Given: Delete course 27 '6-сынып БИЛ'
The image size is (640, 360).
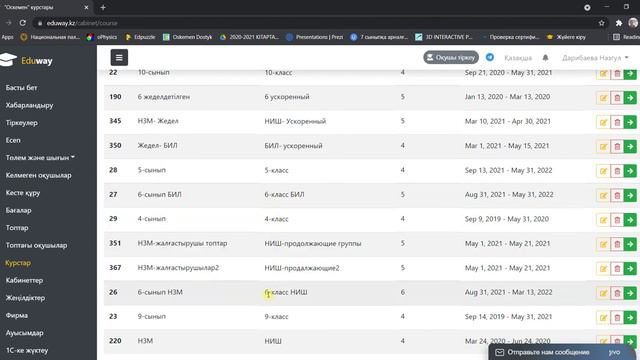Looking at the screenshot, I should 617,196.
